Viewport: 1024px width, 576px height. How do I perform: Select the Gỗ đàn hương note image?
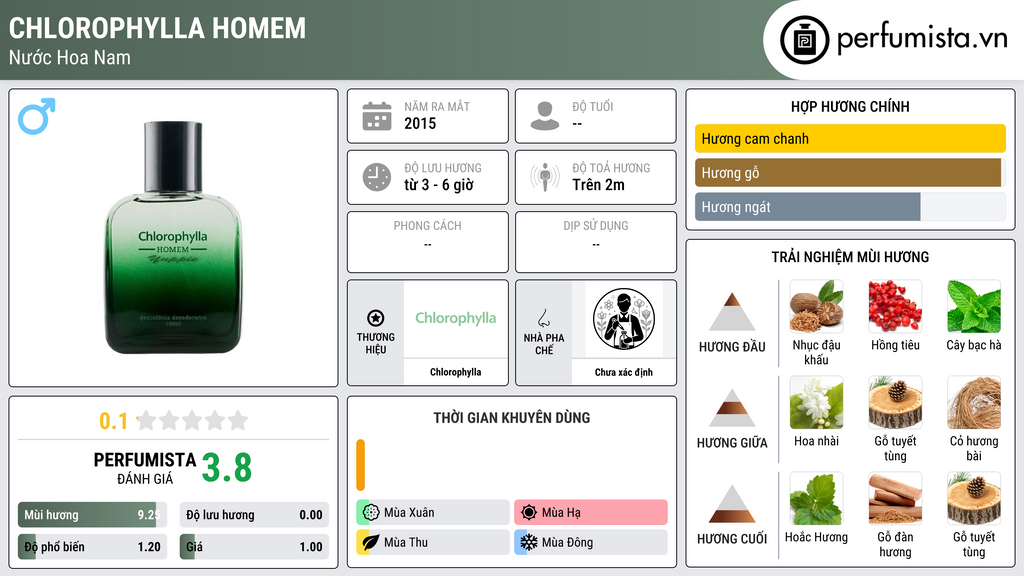tap(895, 498)
